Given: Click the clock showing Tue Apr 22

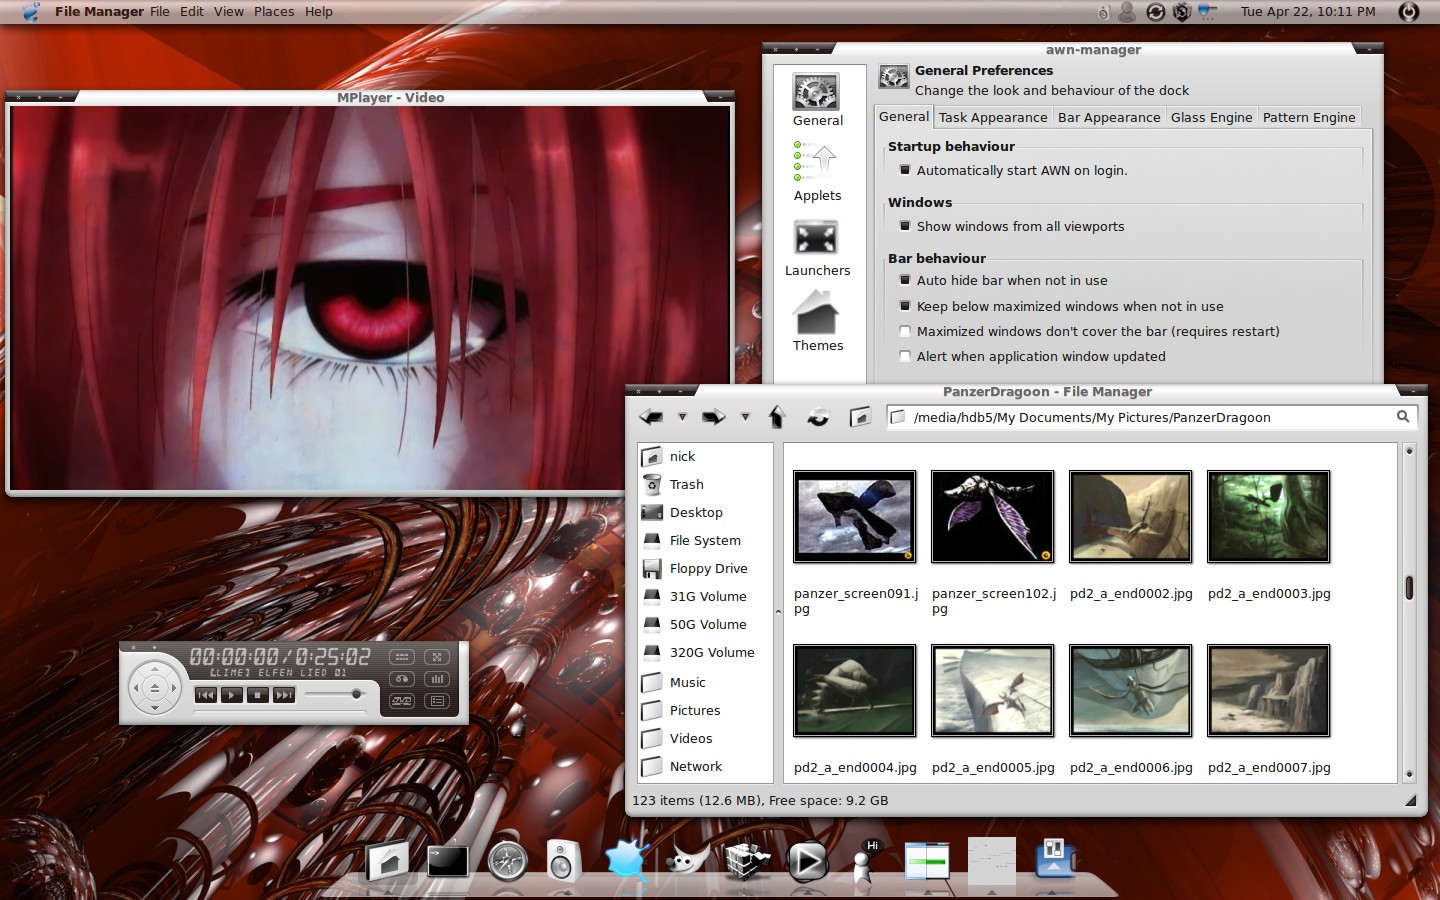Looking at the screenshot, I should tap(1308, 12).
